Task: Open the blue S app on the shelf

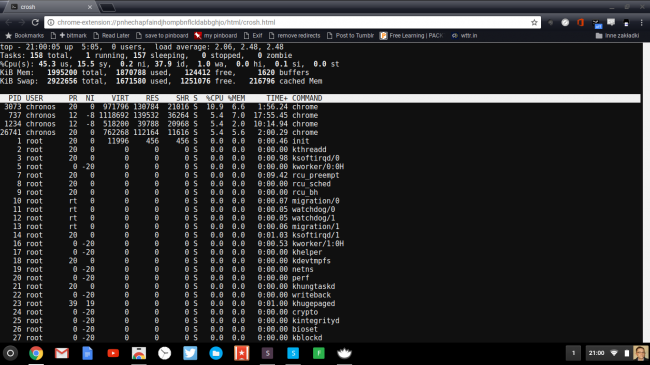Action: pos(293,353)
